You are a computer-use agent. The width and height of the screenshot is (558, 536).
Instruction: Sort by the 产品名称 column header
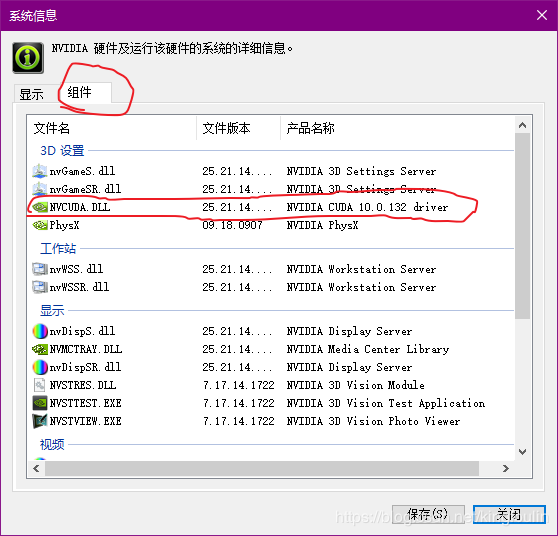click(x=398, y=128)
